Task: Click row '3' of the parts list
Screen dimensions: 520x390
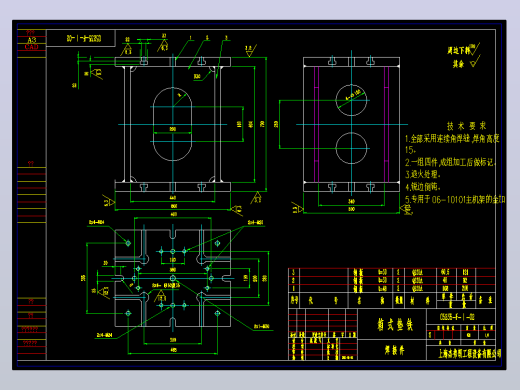Action: pos(392,272)
